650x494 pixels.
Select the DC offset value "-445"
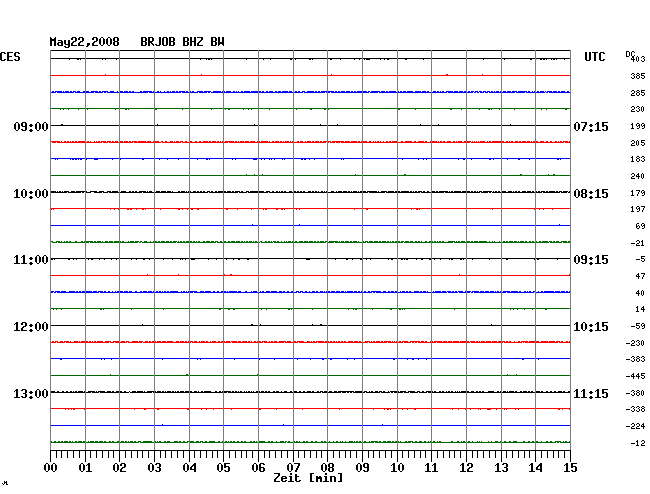[635, 376]
